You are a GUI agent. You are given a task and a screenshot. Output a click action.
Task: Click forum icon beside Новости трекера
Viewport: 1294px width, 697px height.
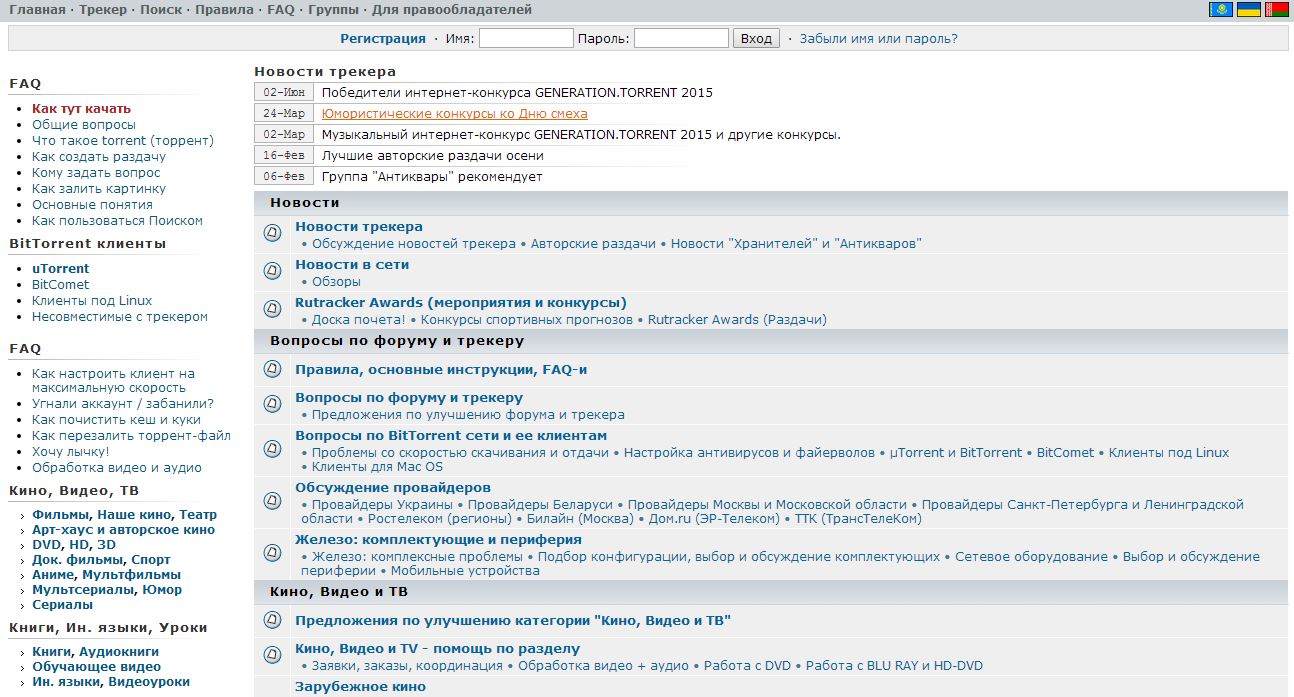(x=272, y=233)
